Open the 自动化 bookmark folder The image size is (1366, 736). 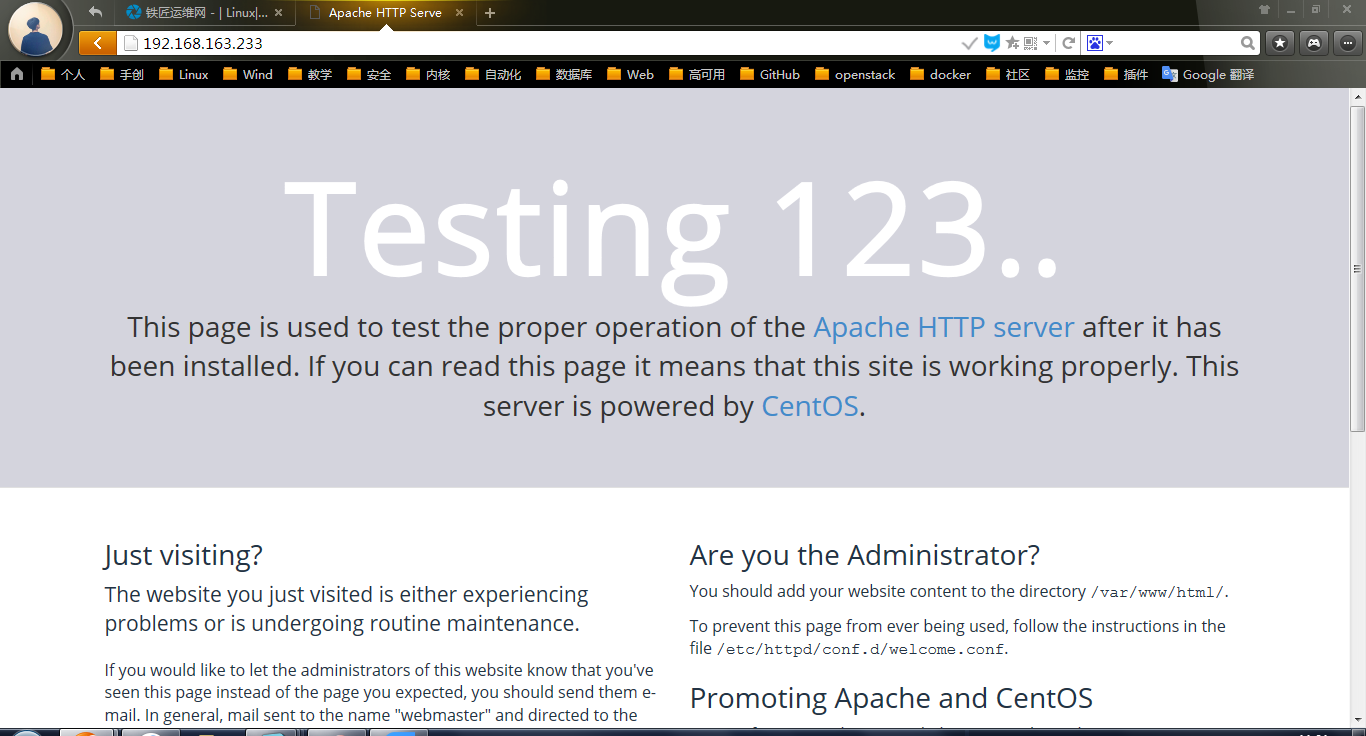point(493,74)
